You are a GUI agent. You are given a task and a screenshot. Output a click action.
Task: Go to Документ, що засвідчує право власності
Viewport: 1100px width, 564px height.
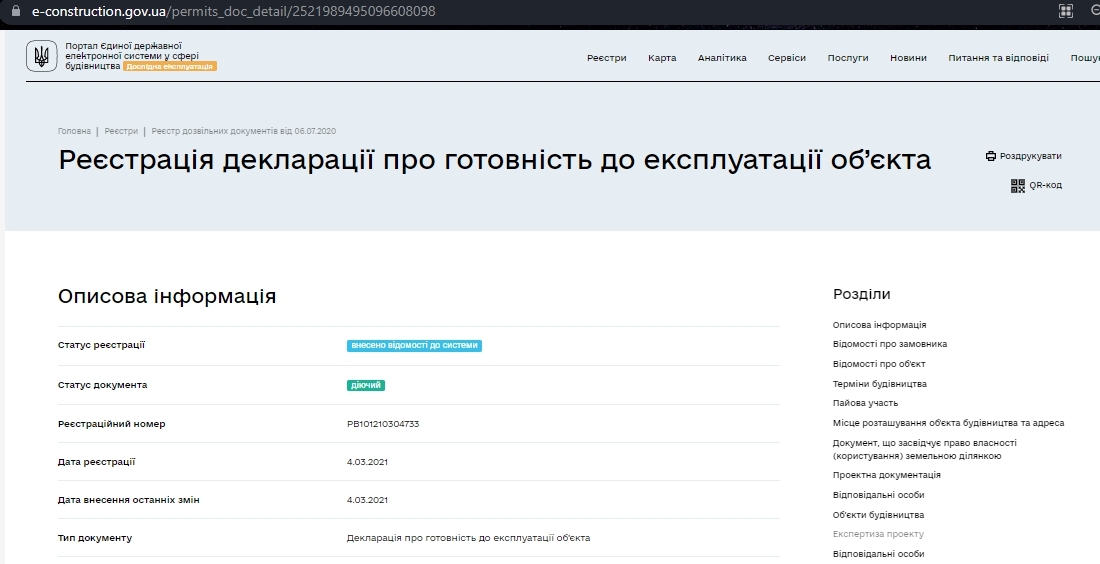pyautogui.click(x=925, y=450)
